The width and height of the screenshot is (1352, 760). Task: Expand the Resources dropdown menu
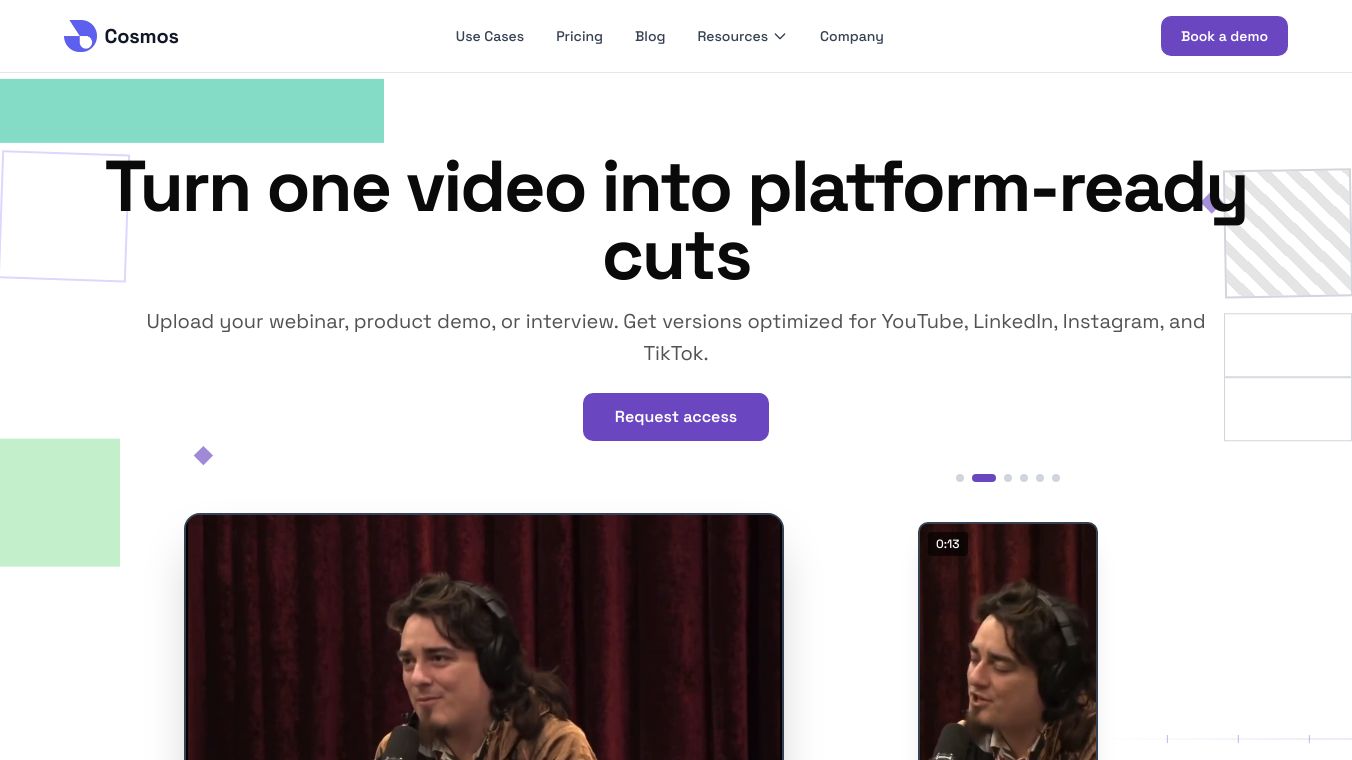click(742, 36)
